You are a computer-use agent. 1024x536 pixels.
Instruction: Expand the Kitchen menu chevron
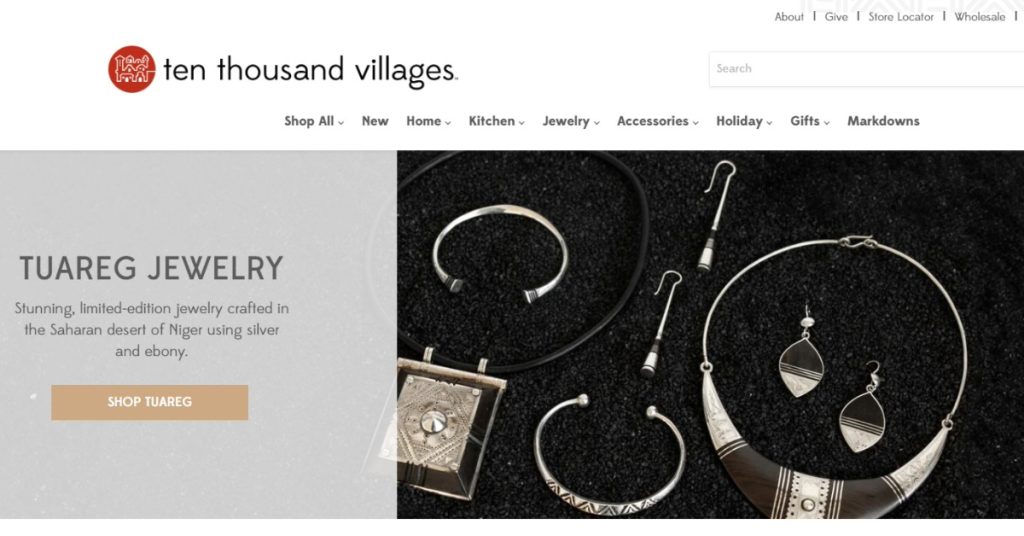pyautogui.click(x=522, y=122)
